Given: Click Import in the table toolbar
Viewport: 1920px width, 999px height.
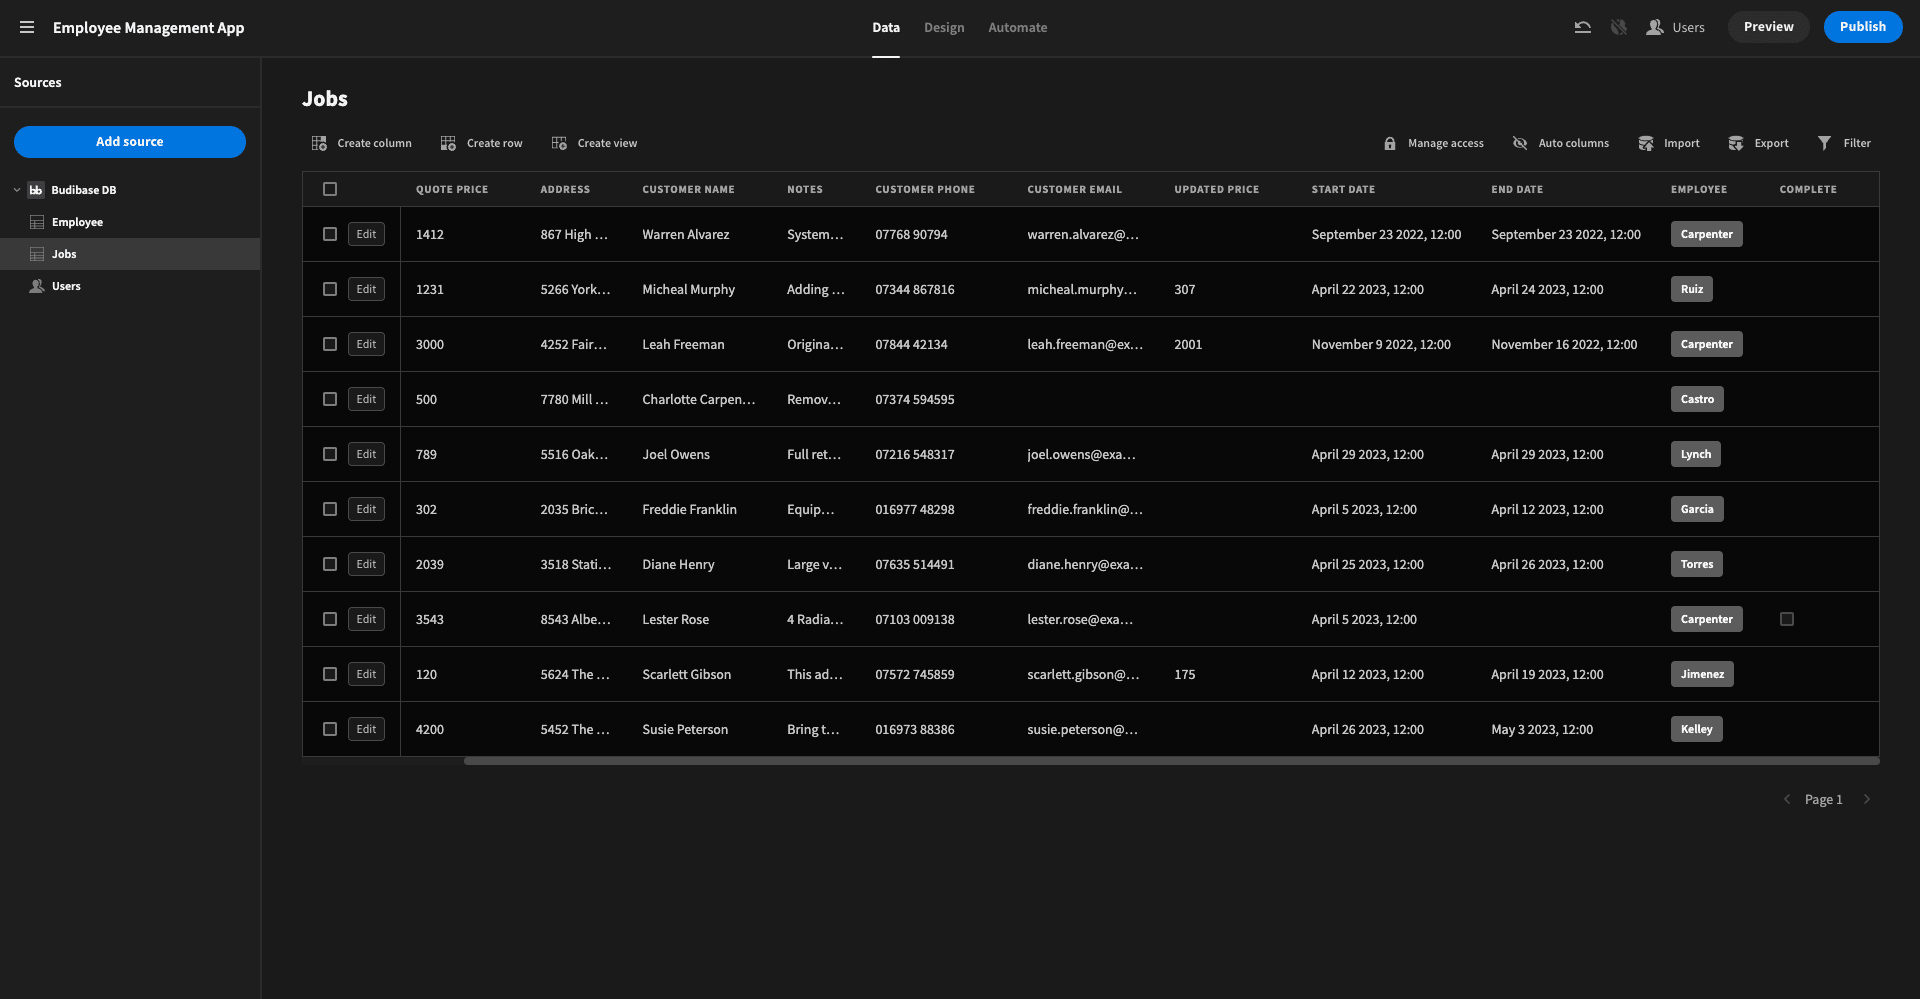Looking at the screenshot, I should click(1669, 143).
